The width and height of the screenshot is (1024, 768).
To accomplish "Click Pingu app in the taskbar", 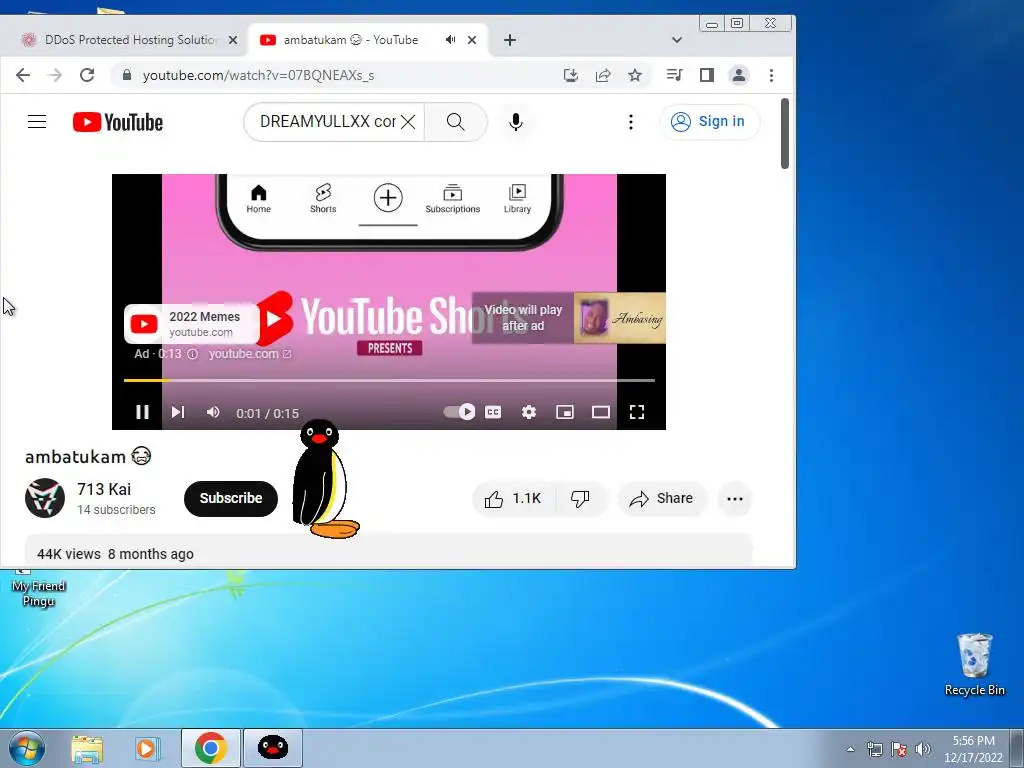I will (x=273, y=748).
